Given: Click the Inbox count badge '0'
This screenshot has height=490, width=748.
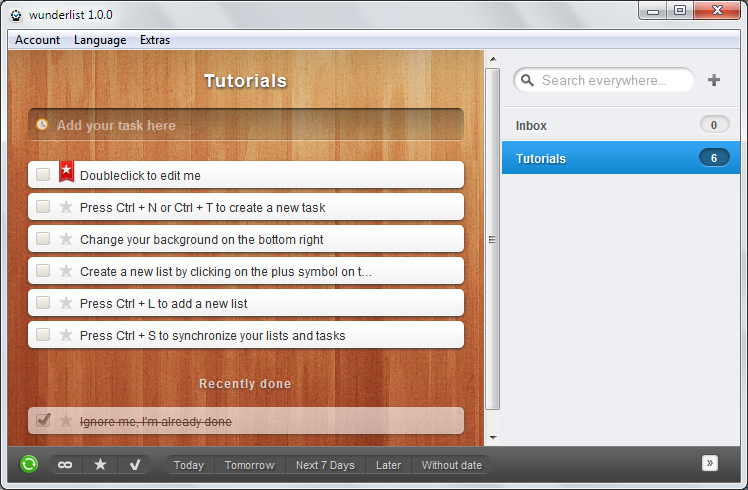Looking at the screenshot, I should [714, 125].
